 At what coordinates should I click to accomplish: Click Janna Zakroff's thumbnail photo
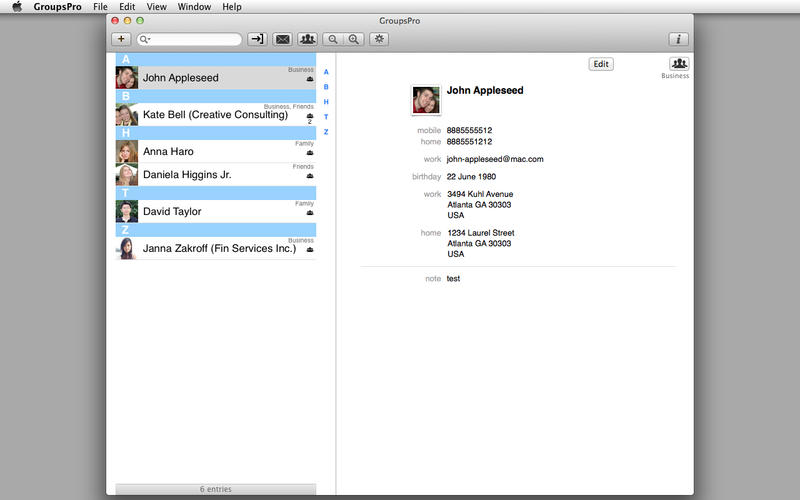(127, 248)
